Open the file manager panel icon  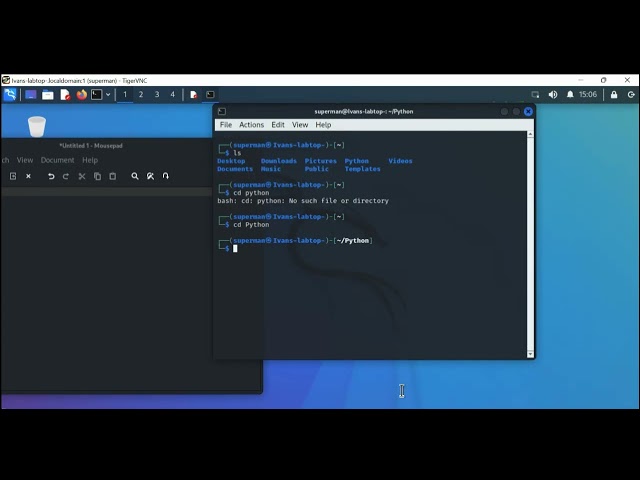[48, 95]
